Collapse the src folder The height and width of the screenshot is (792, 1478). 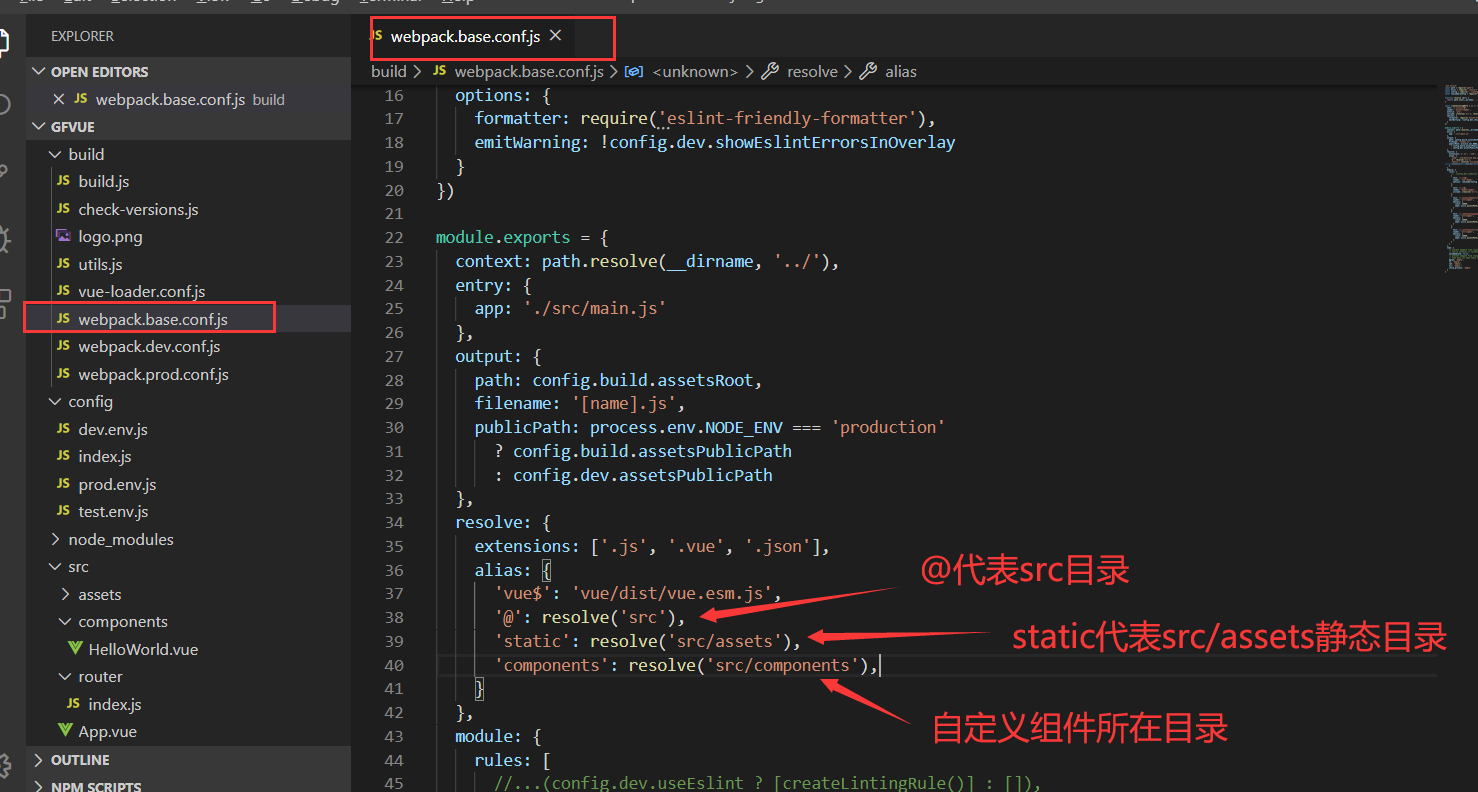tap(55, 566)
